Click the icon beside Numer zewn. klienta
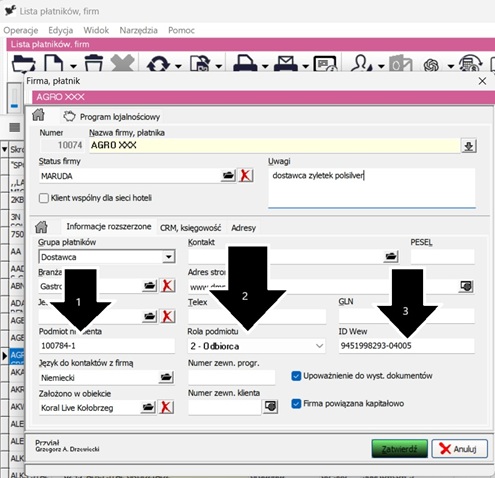This screenshot has width=495, height=478. click(x=270, y=406)
